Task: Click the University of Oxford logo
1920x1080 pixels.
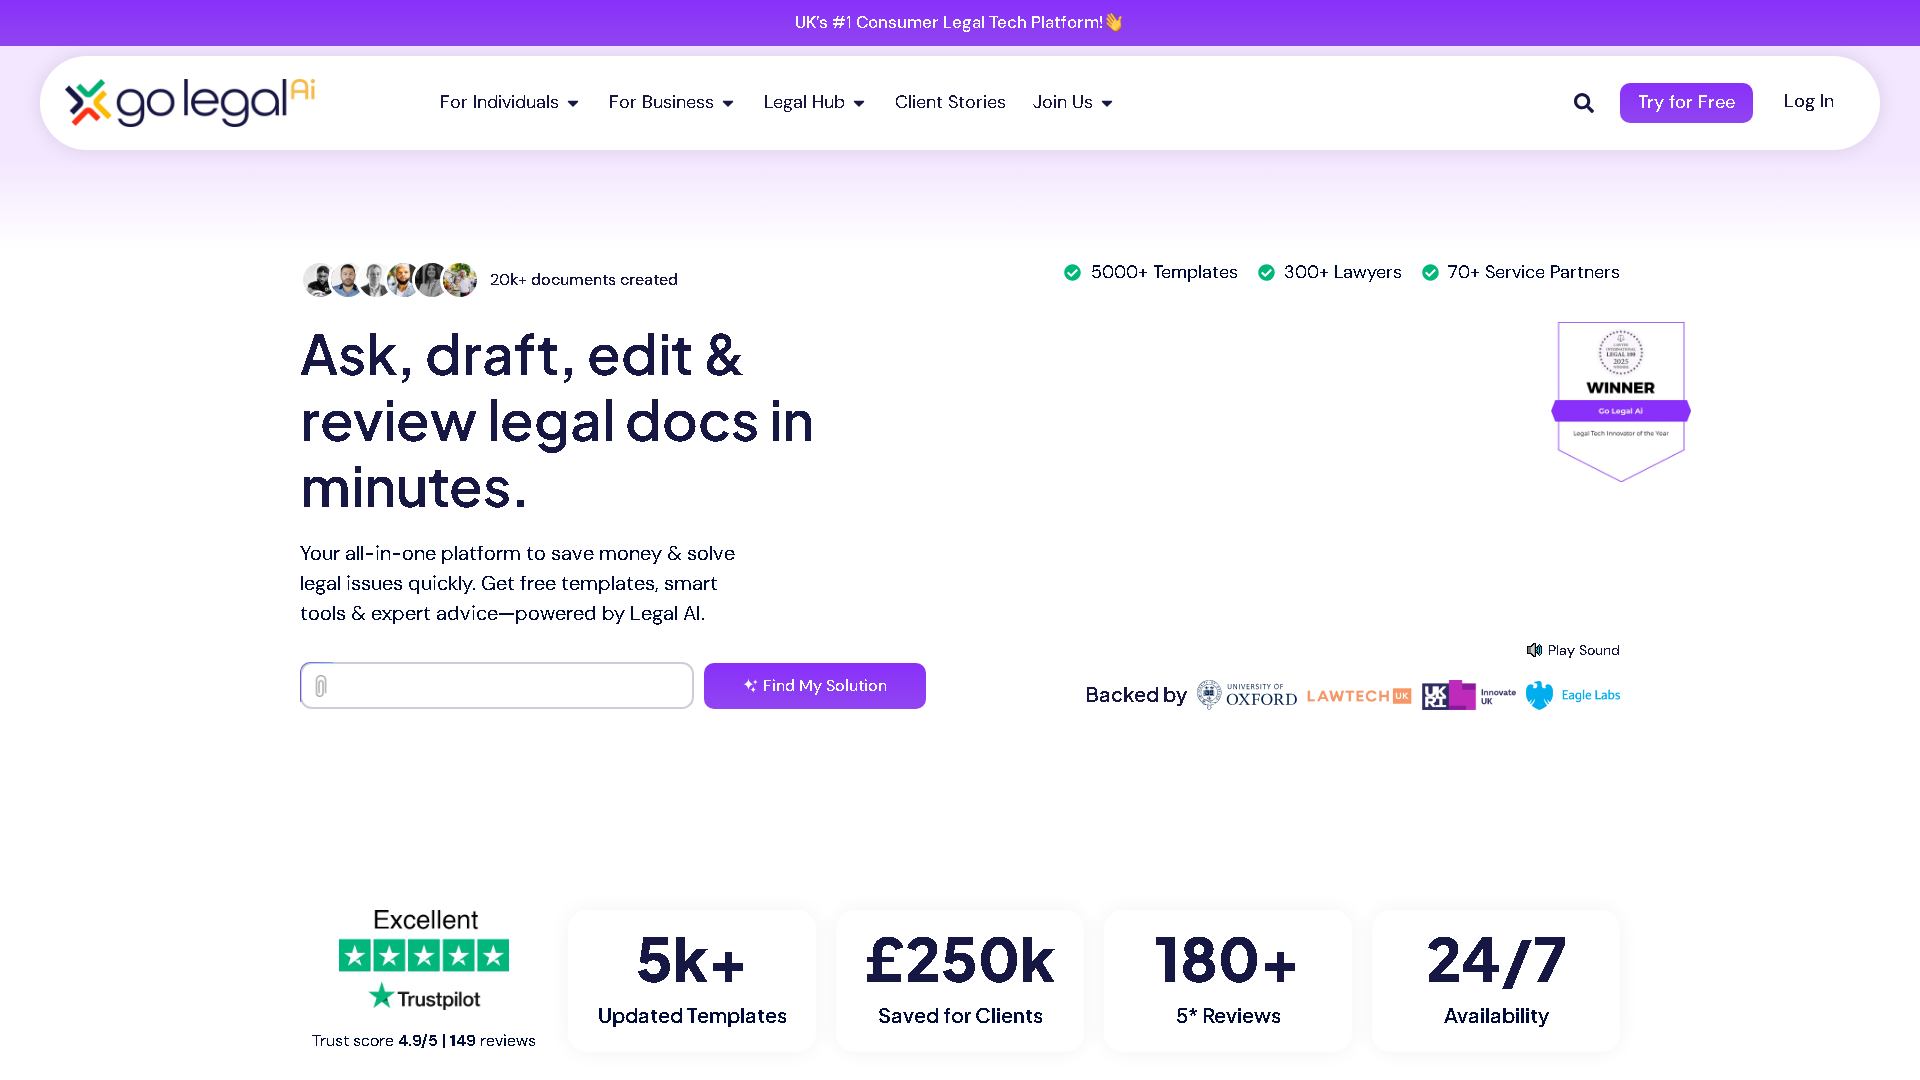Action: tap(1246, 694)
